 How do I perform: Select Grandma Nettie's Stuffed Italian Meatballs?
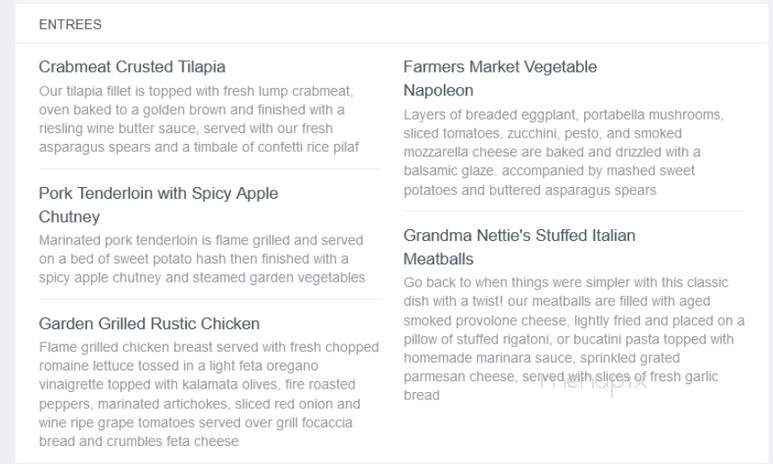tap(519, 247)
